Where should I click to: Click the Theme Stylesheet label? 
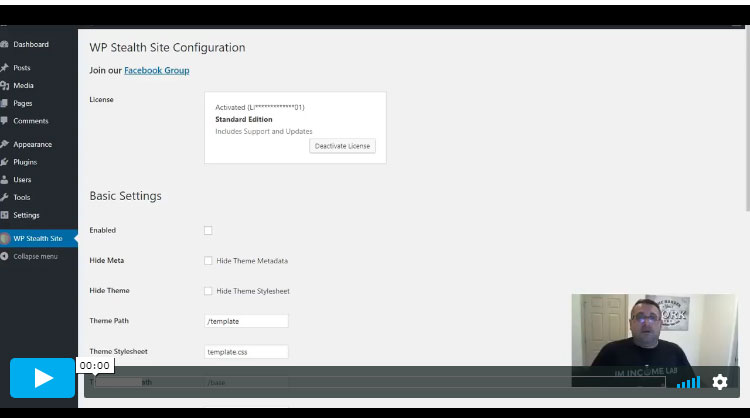point(119,351)
